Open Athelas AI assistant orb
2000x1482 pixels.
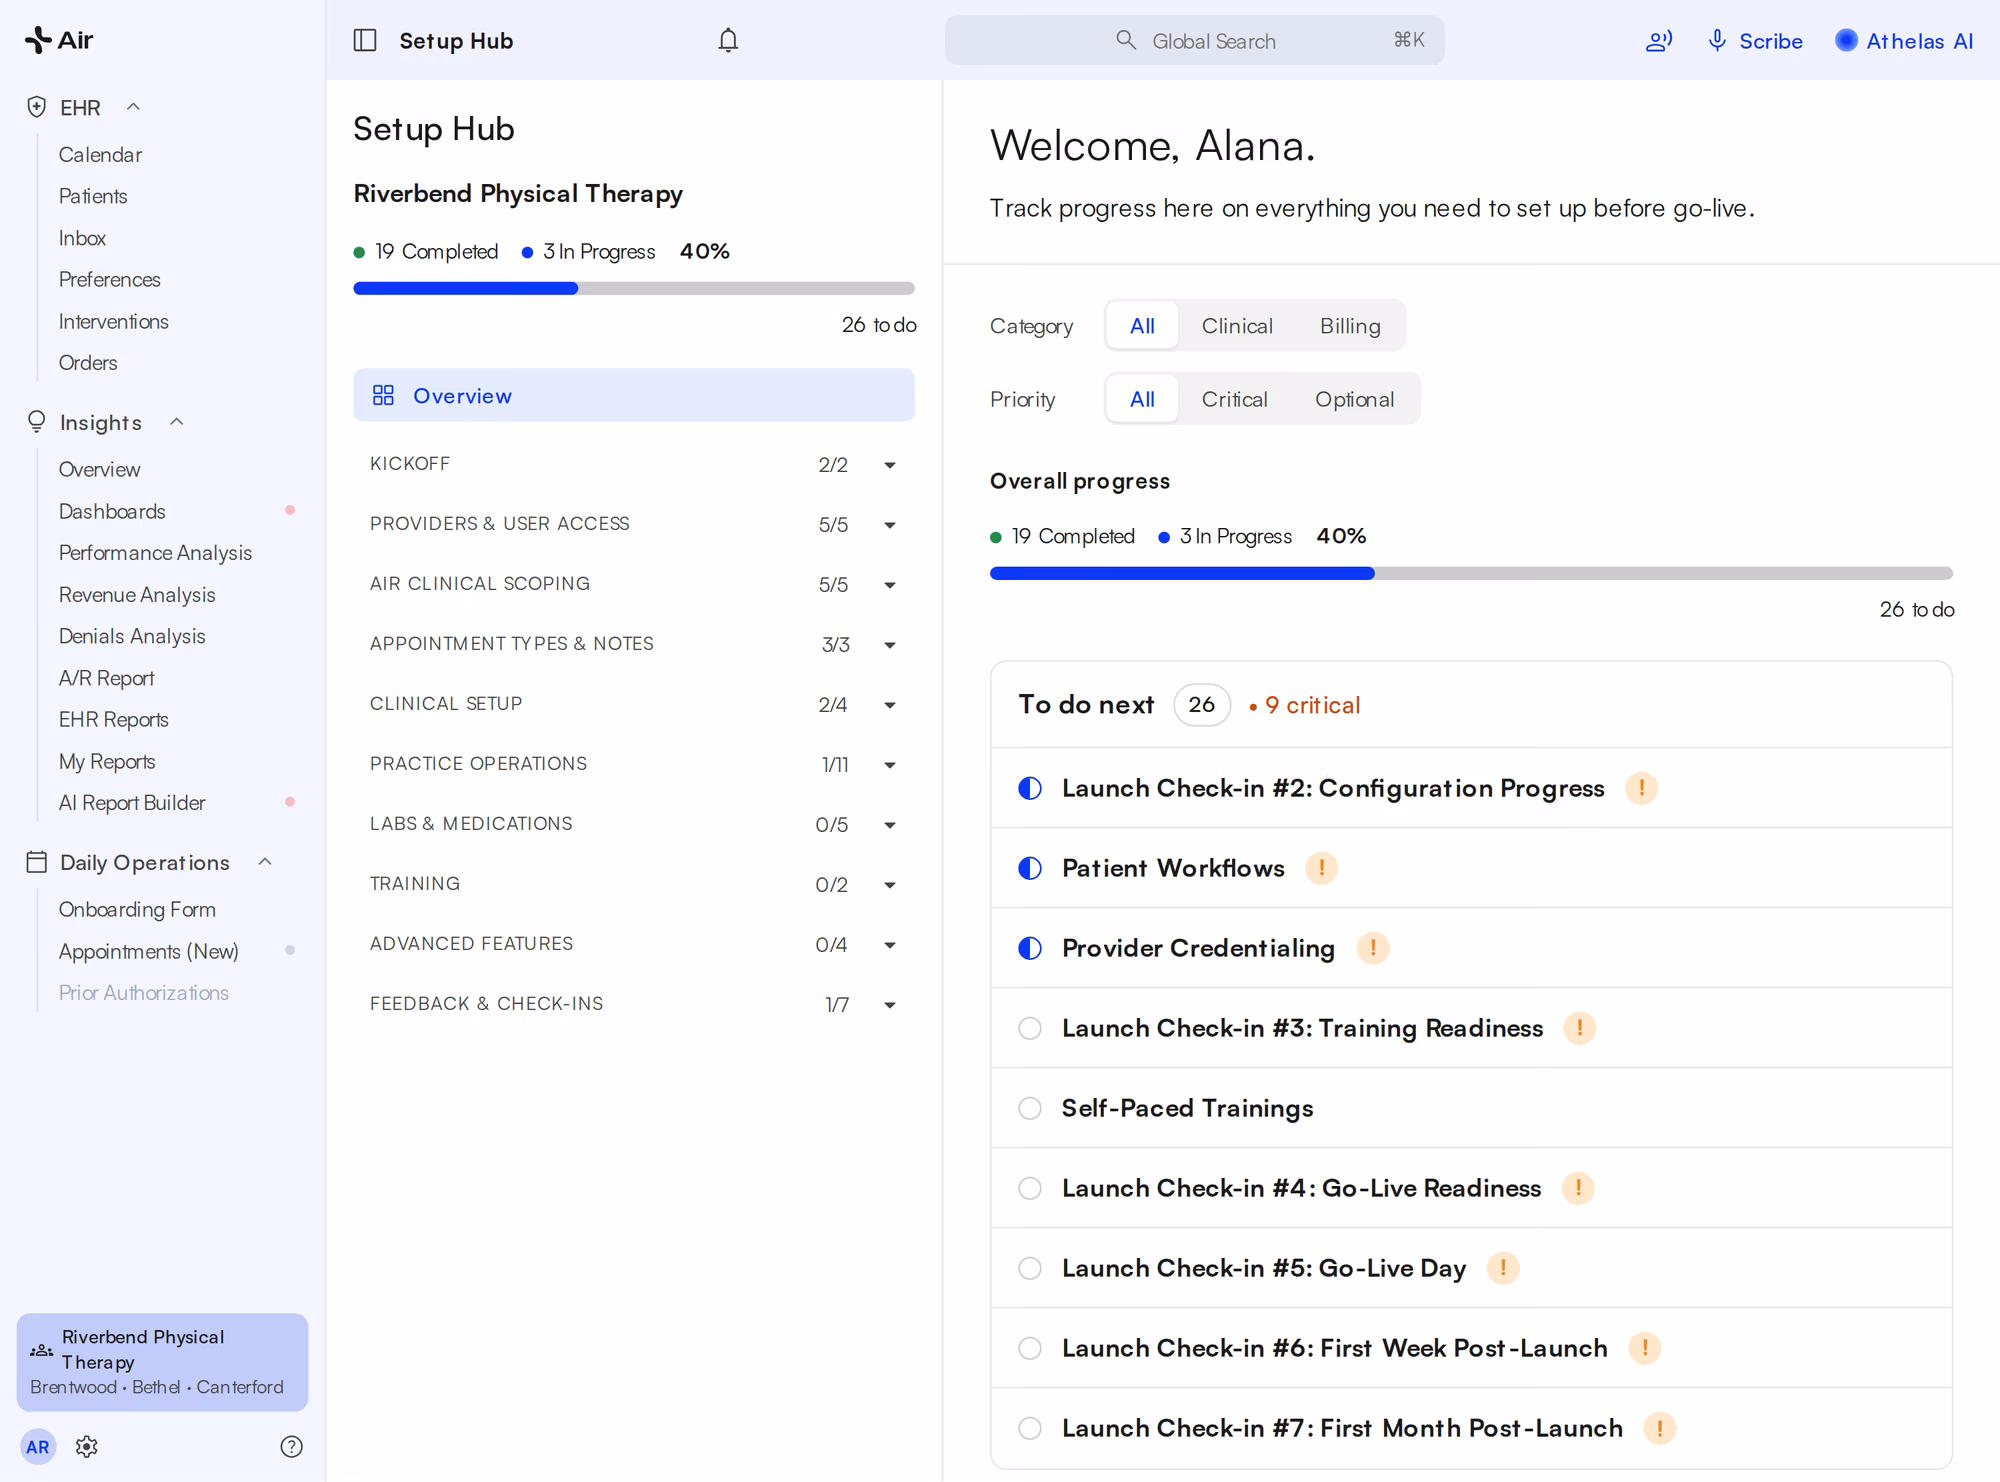(1846, 41)
